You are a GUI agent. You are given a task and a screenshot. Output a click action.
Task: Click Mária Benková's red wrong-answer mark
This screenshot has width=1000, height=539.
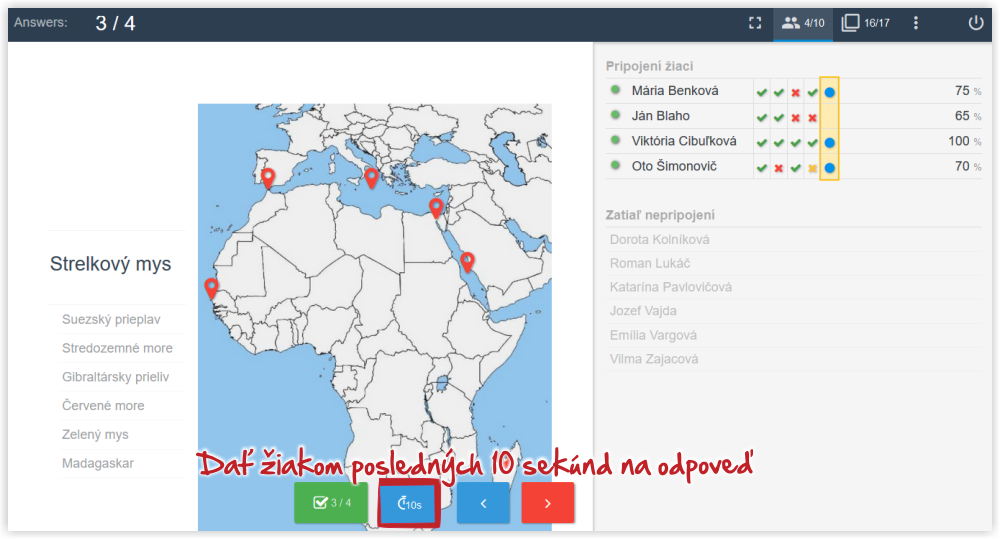pos(795,92)
